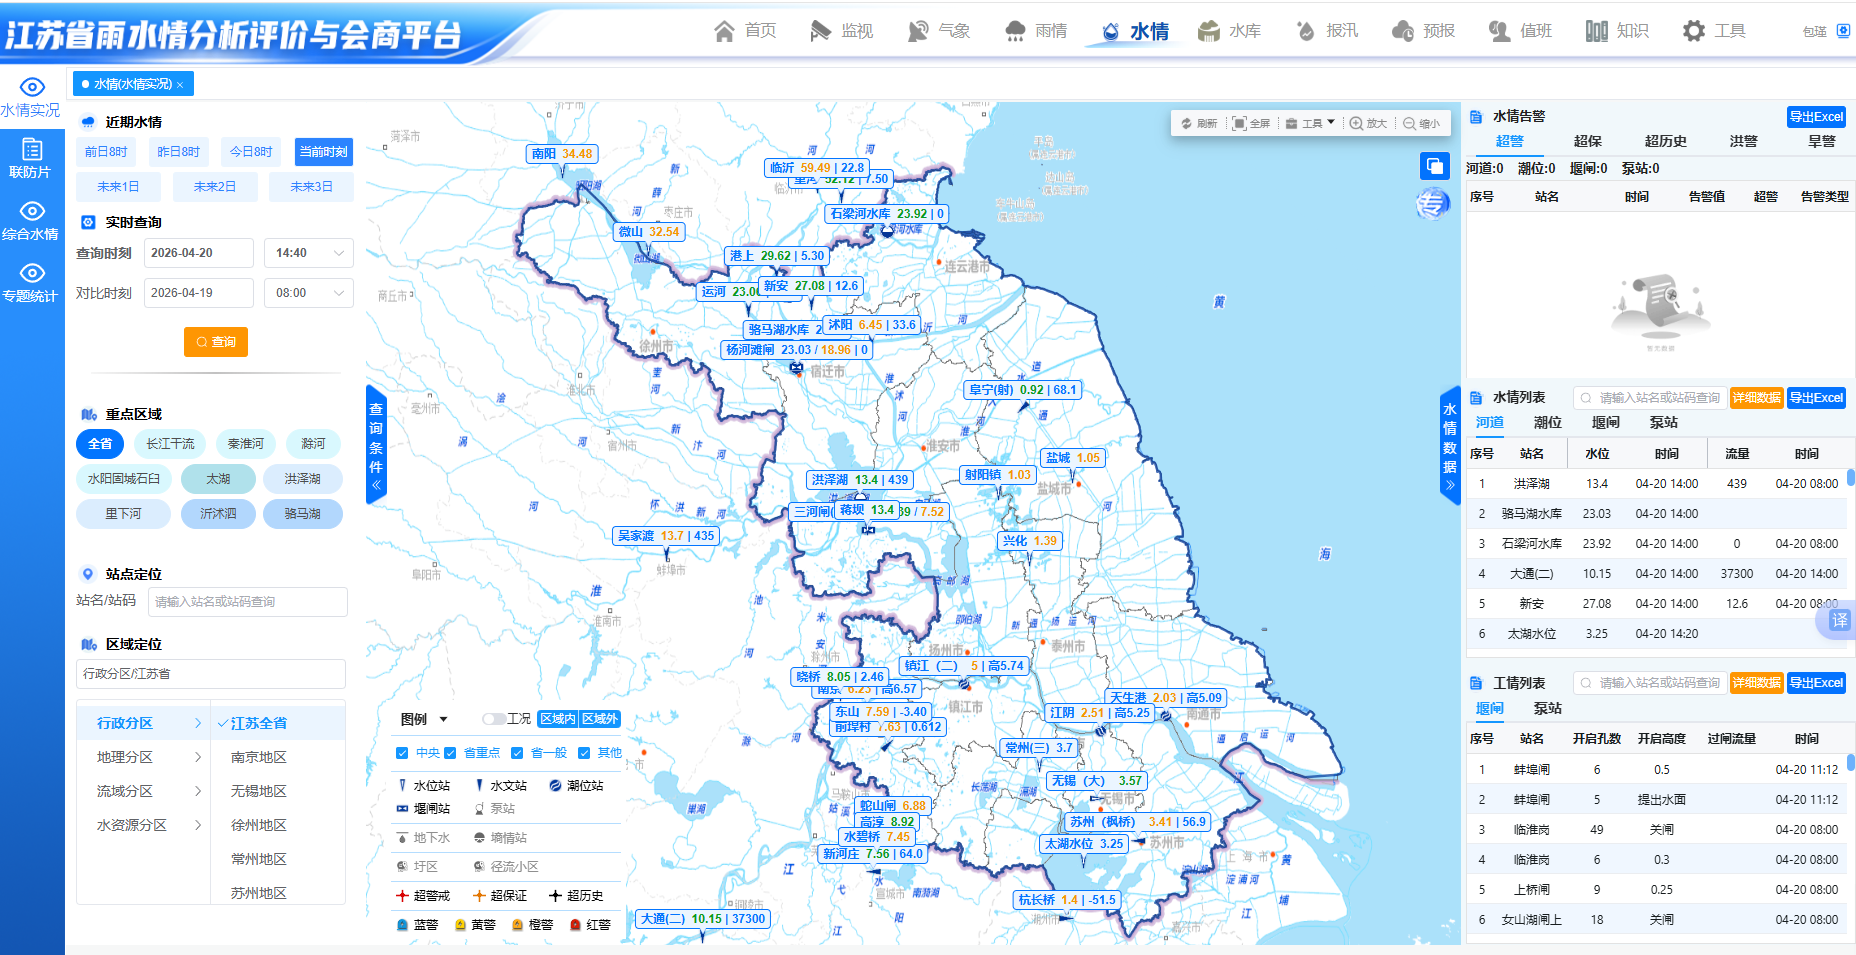Export 水情告警 with 导出Excel button
The height and width of the screenshot is (955, 1856).
[1815, 117]
